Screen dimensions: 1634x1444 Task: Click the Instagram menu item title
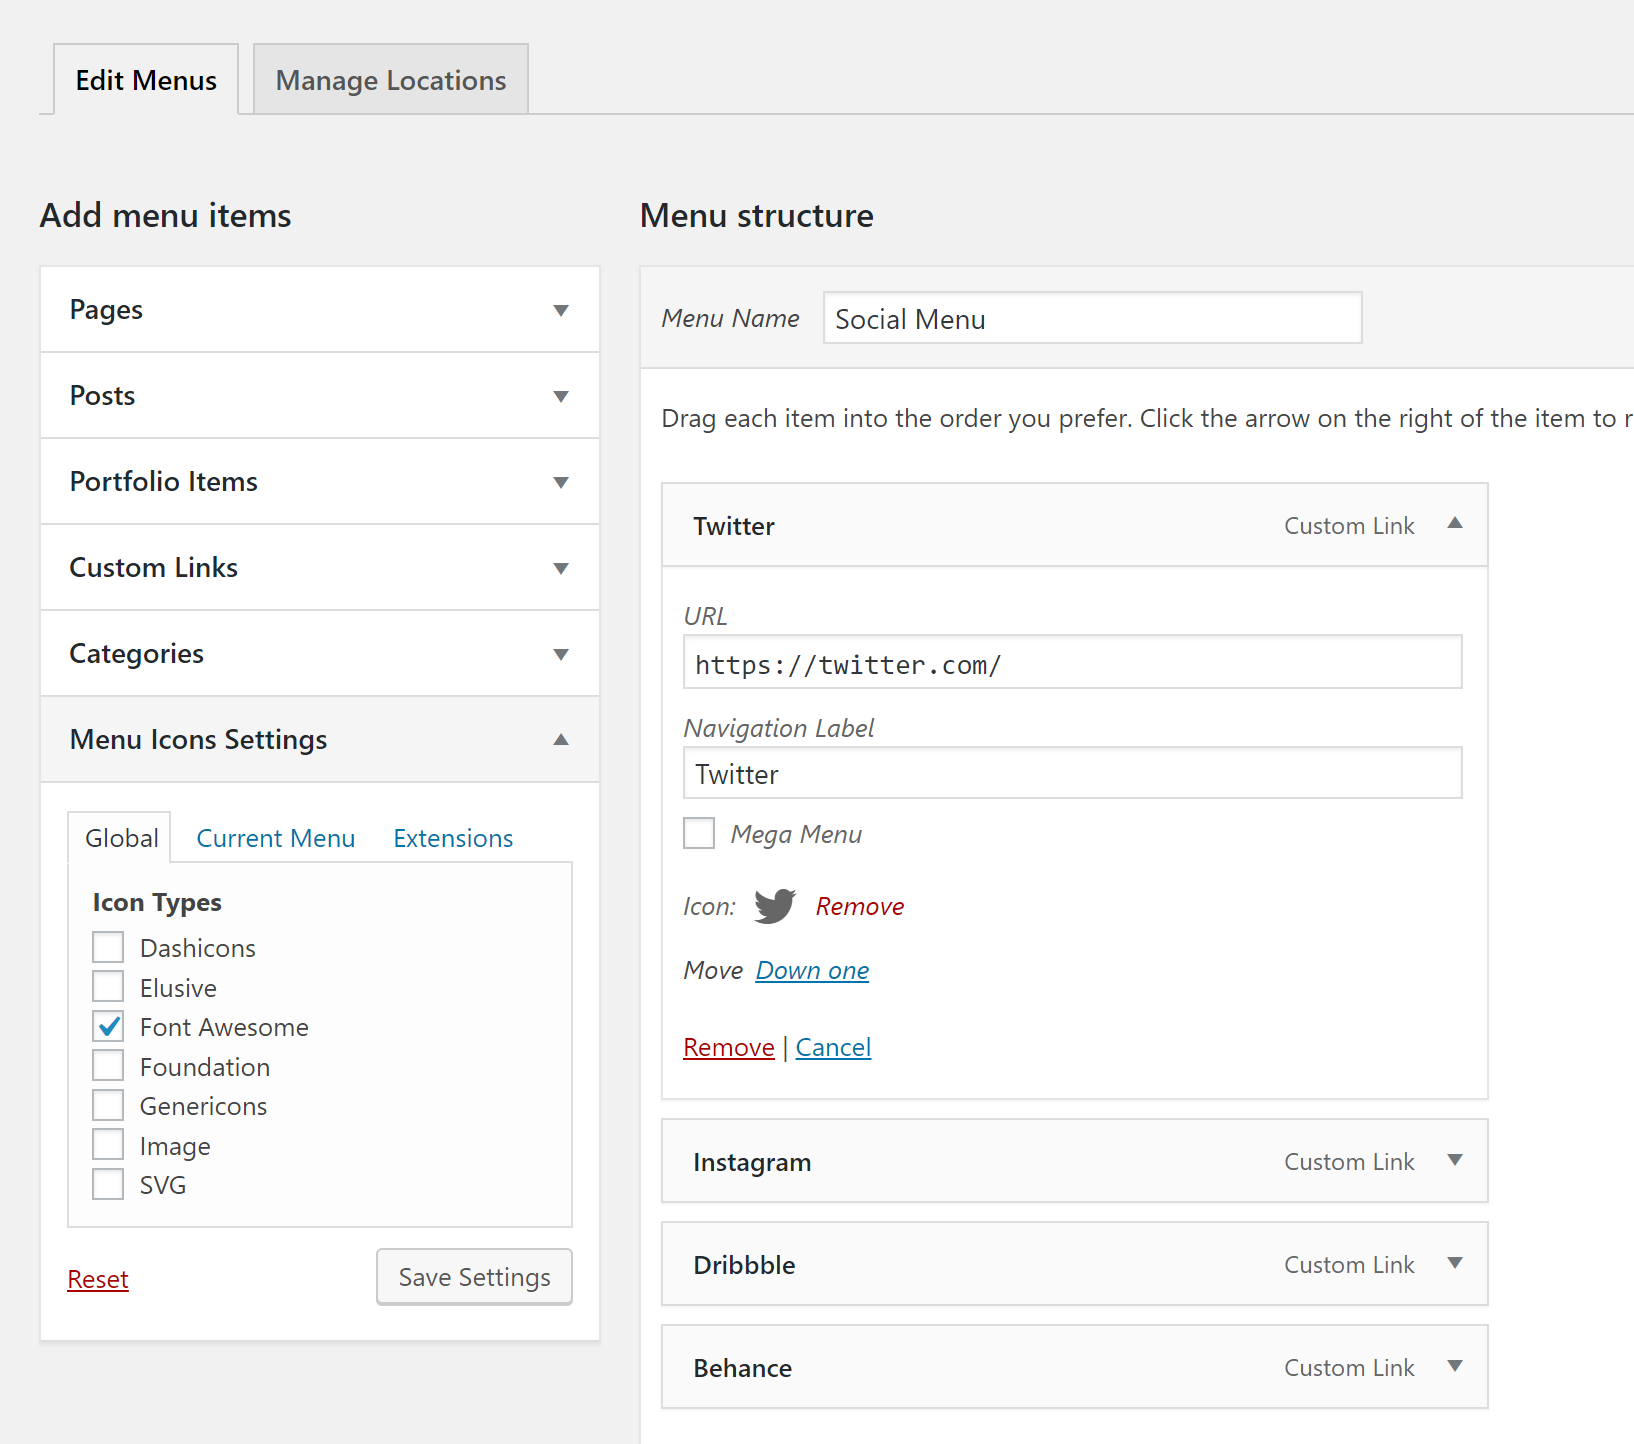click(x=752, y=1162)
